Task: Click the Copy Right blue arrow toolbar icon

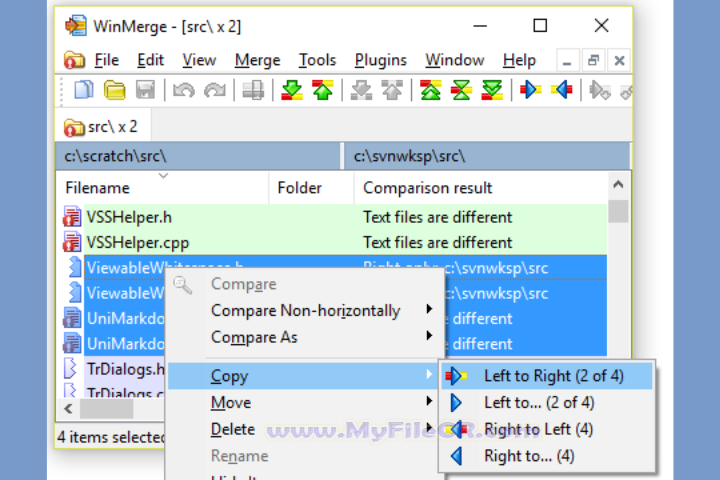Action: 530,90
